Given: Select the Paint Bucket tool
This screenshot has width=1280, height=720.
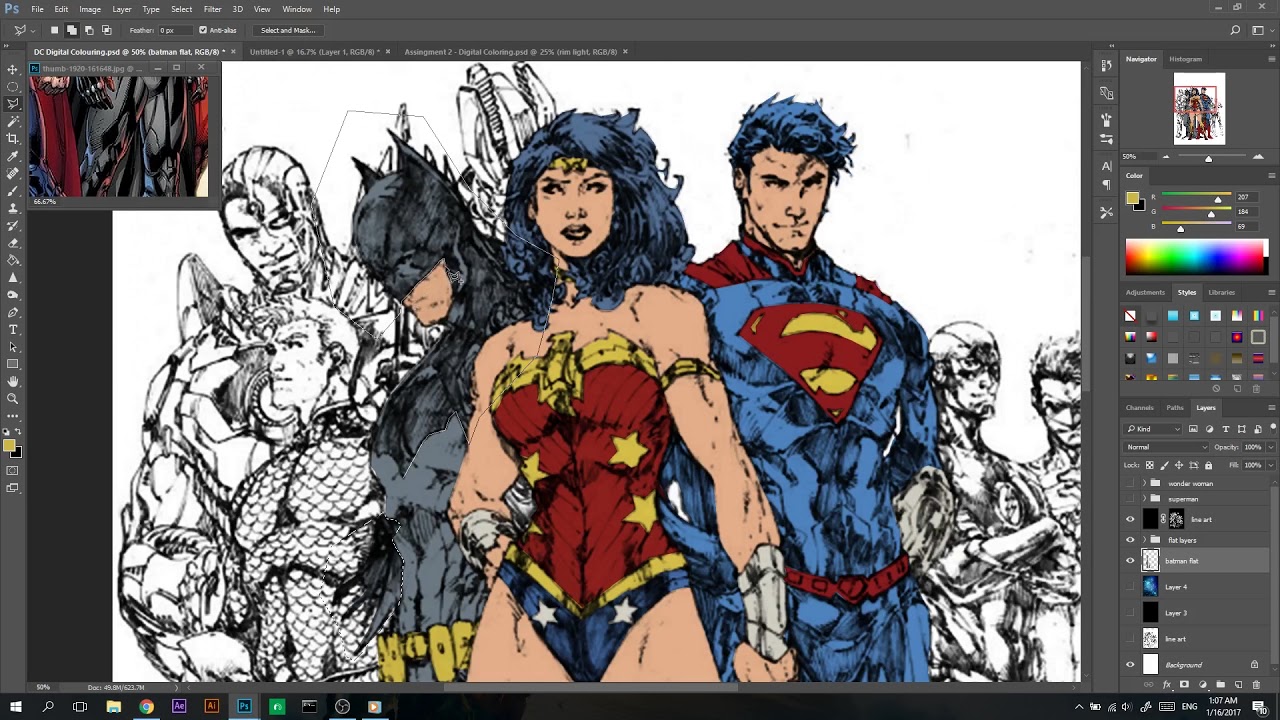Looking at the screenshot, I should [x=13, y=260].
